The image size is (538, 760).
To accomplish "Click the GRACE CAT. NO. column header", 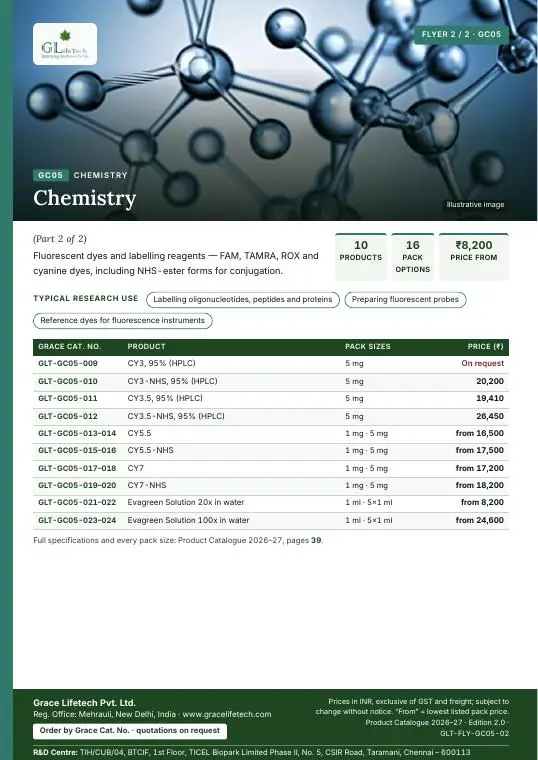I will pos(69,347).
